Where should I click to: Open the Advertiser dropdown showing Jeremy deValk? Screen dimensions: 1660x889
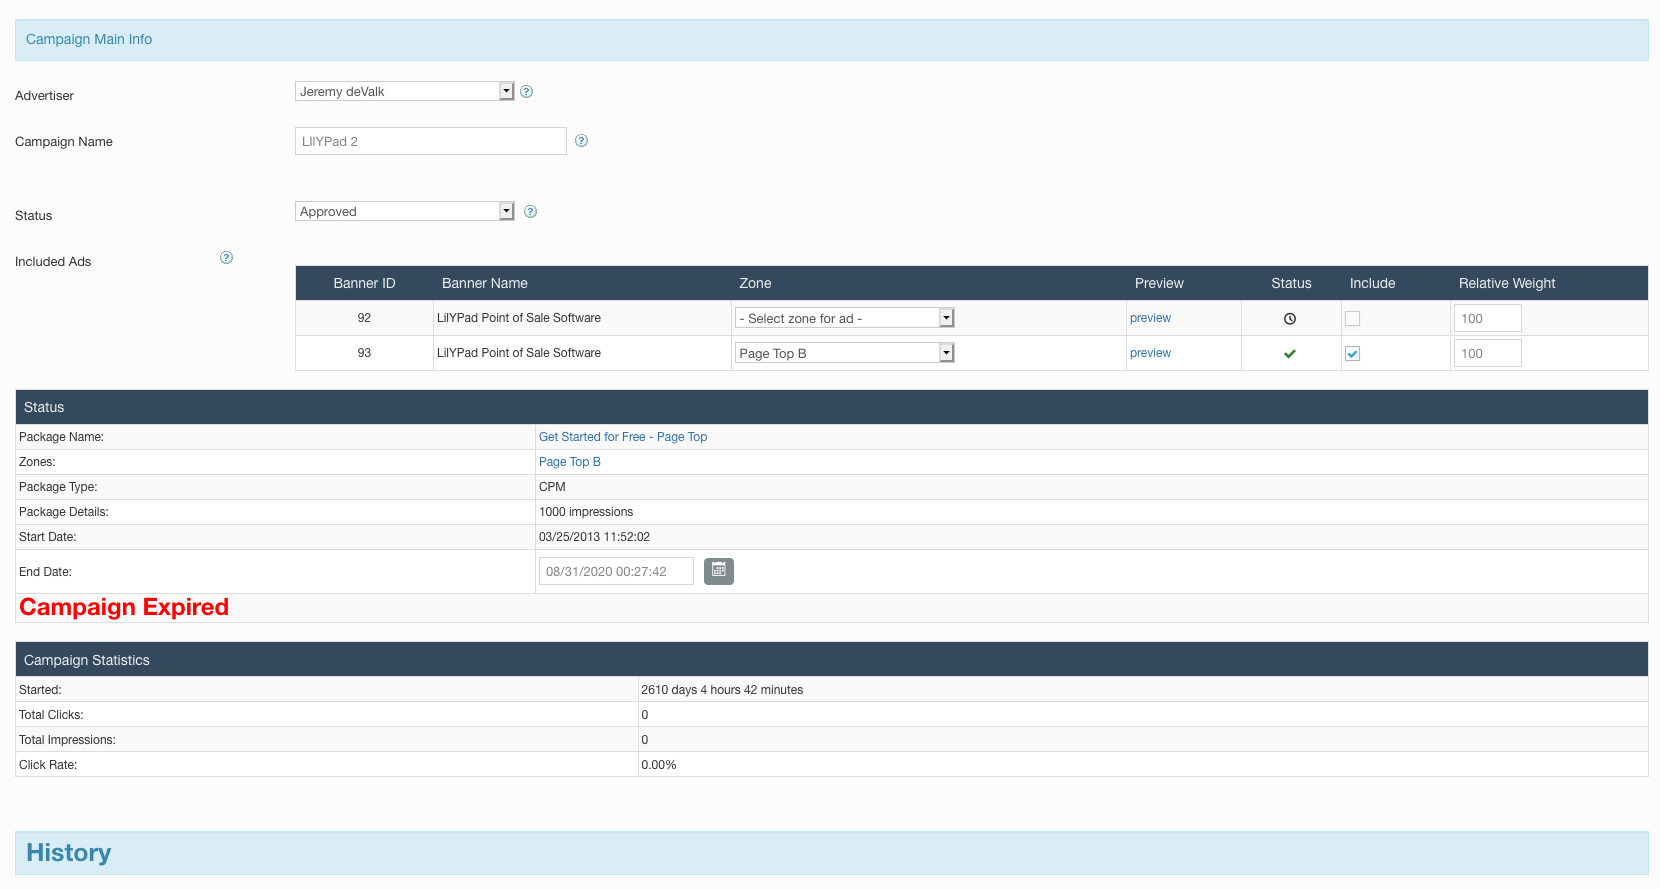(404, 92)
